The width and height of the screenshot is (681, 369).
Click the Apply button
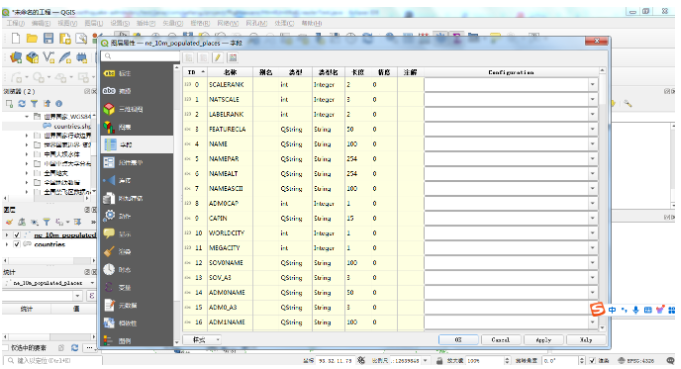[543, 340]
